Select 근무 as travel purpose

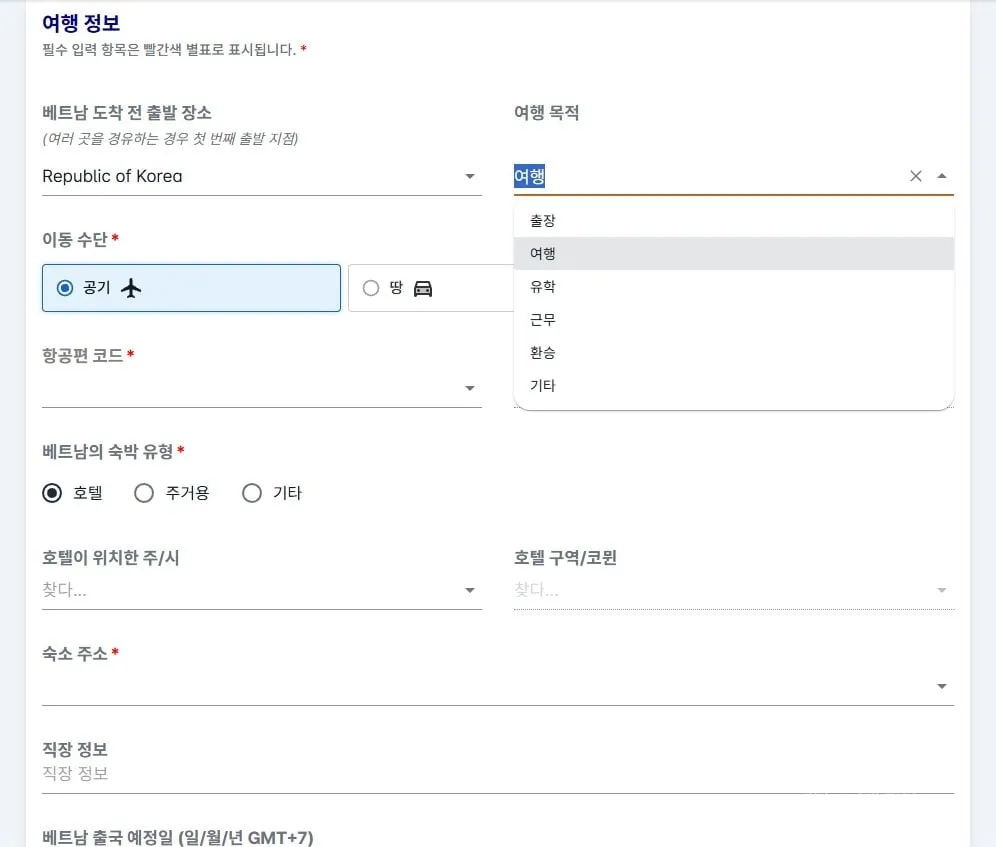(x=734, y=320)
